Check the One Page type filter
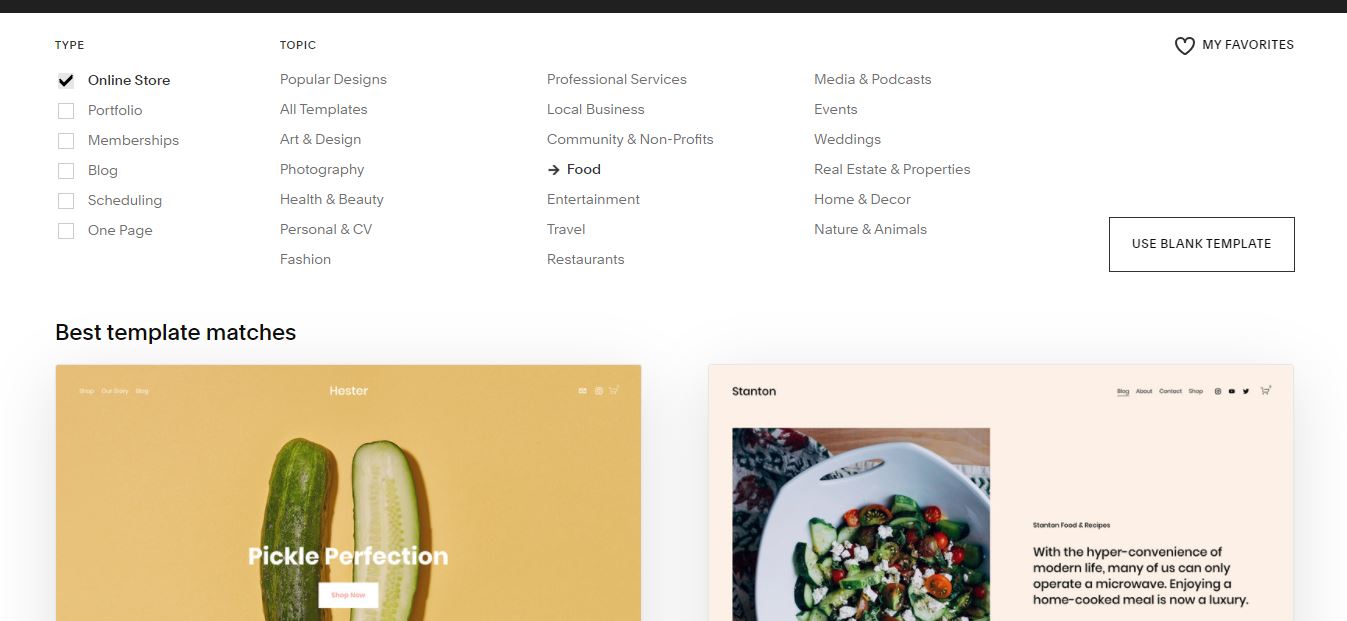The height and width of the screenshot is (621, 1347). click(x=66, y=230)
